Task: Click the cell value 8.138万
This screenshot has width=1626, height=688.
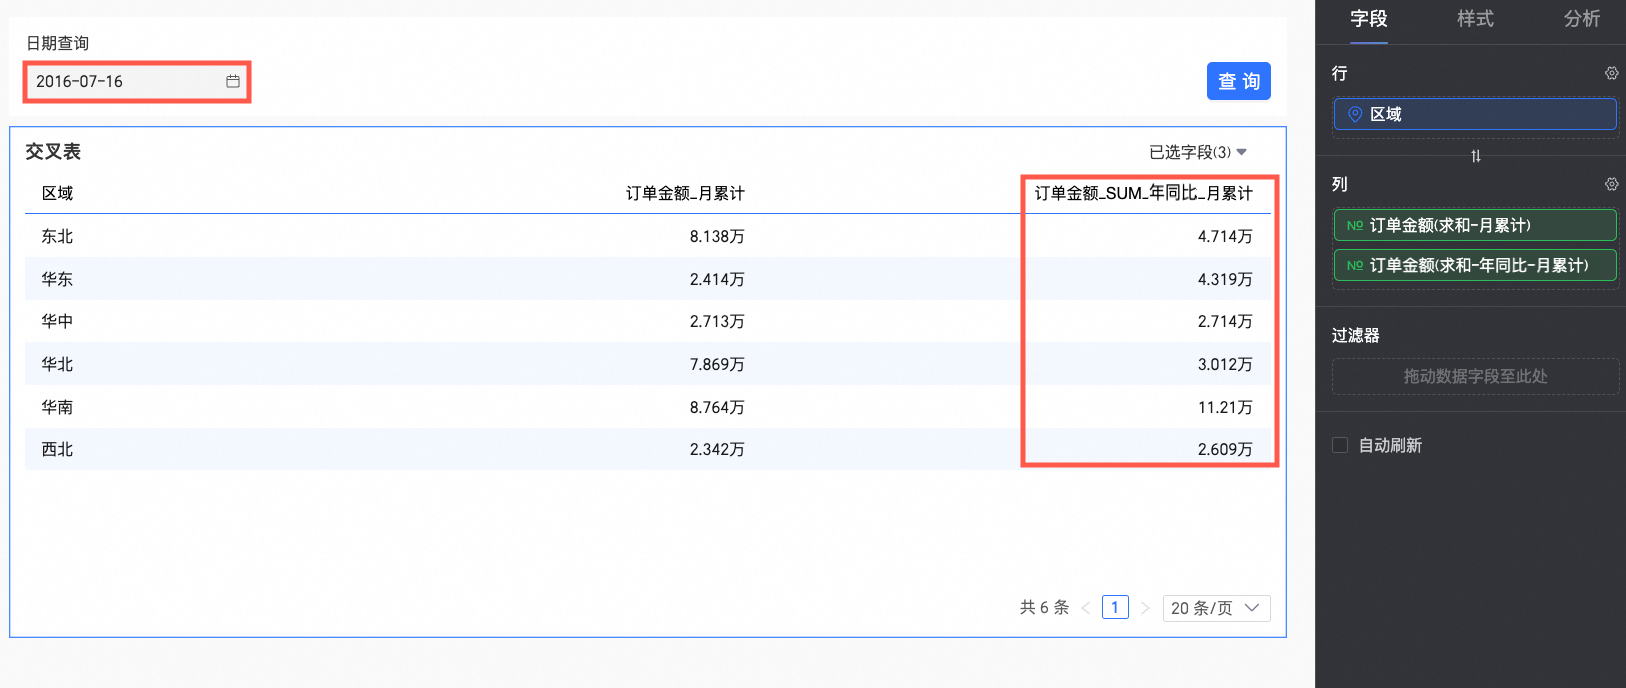Action: pos(717,236)
